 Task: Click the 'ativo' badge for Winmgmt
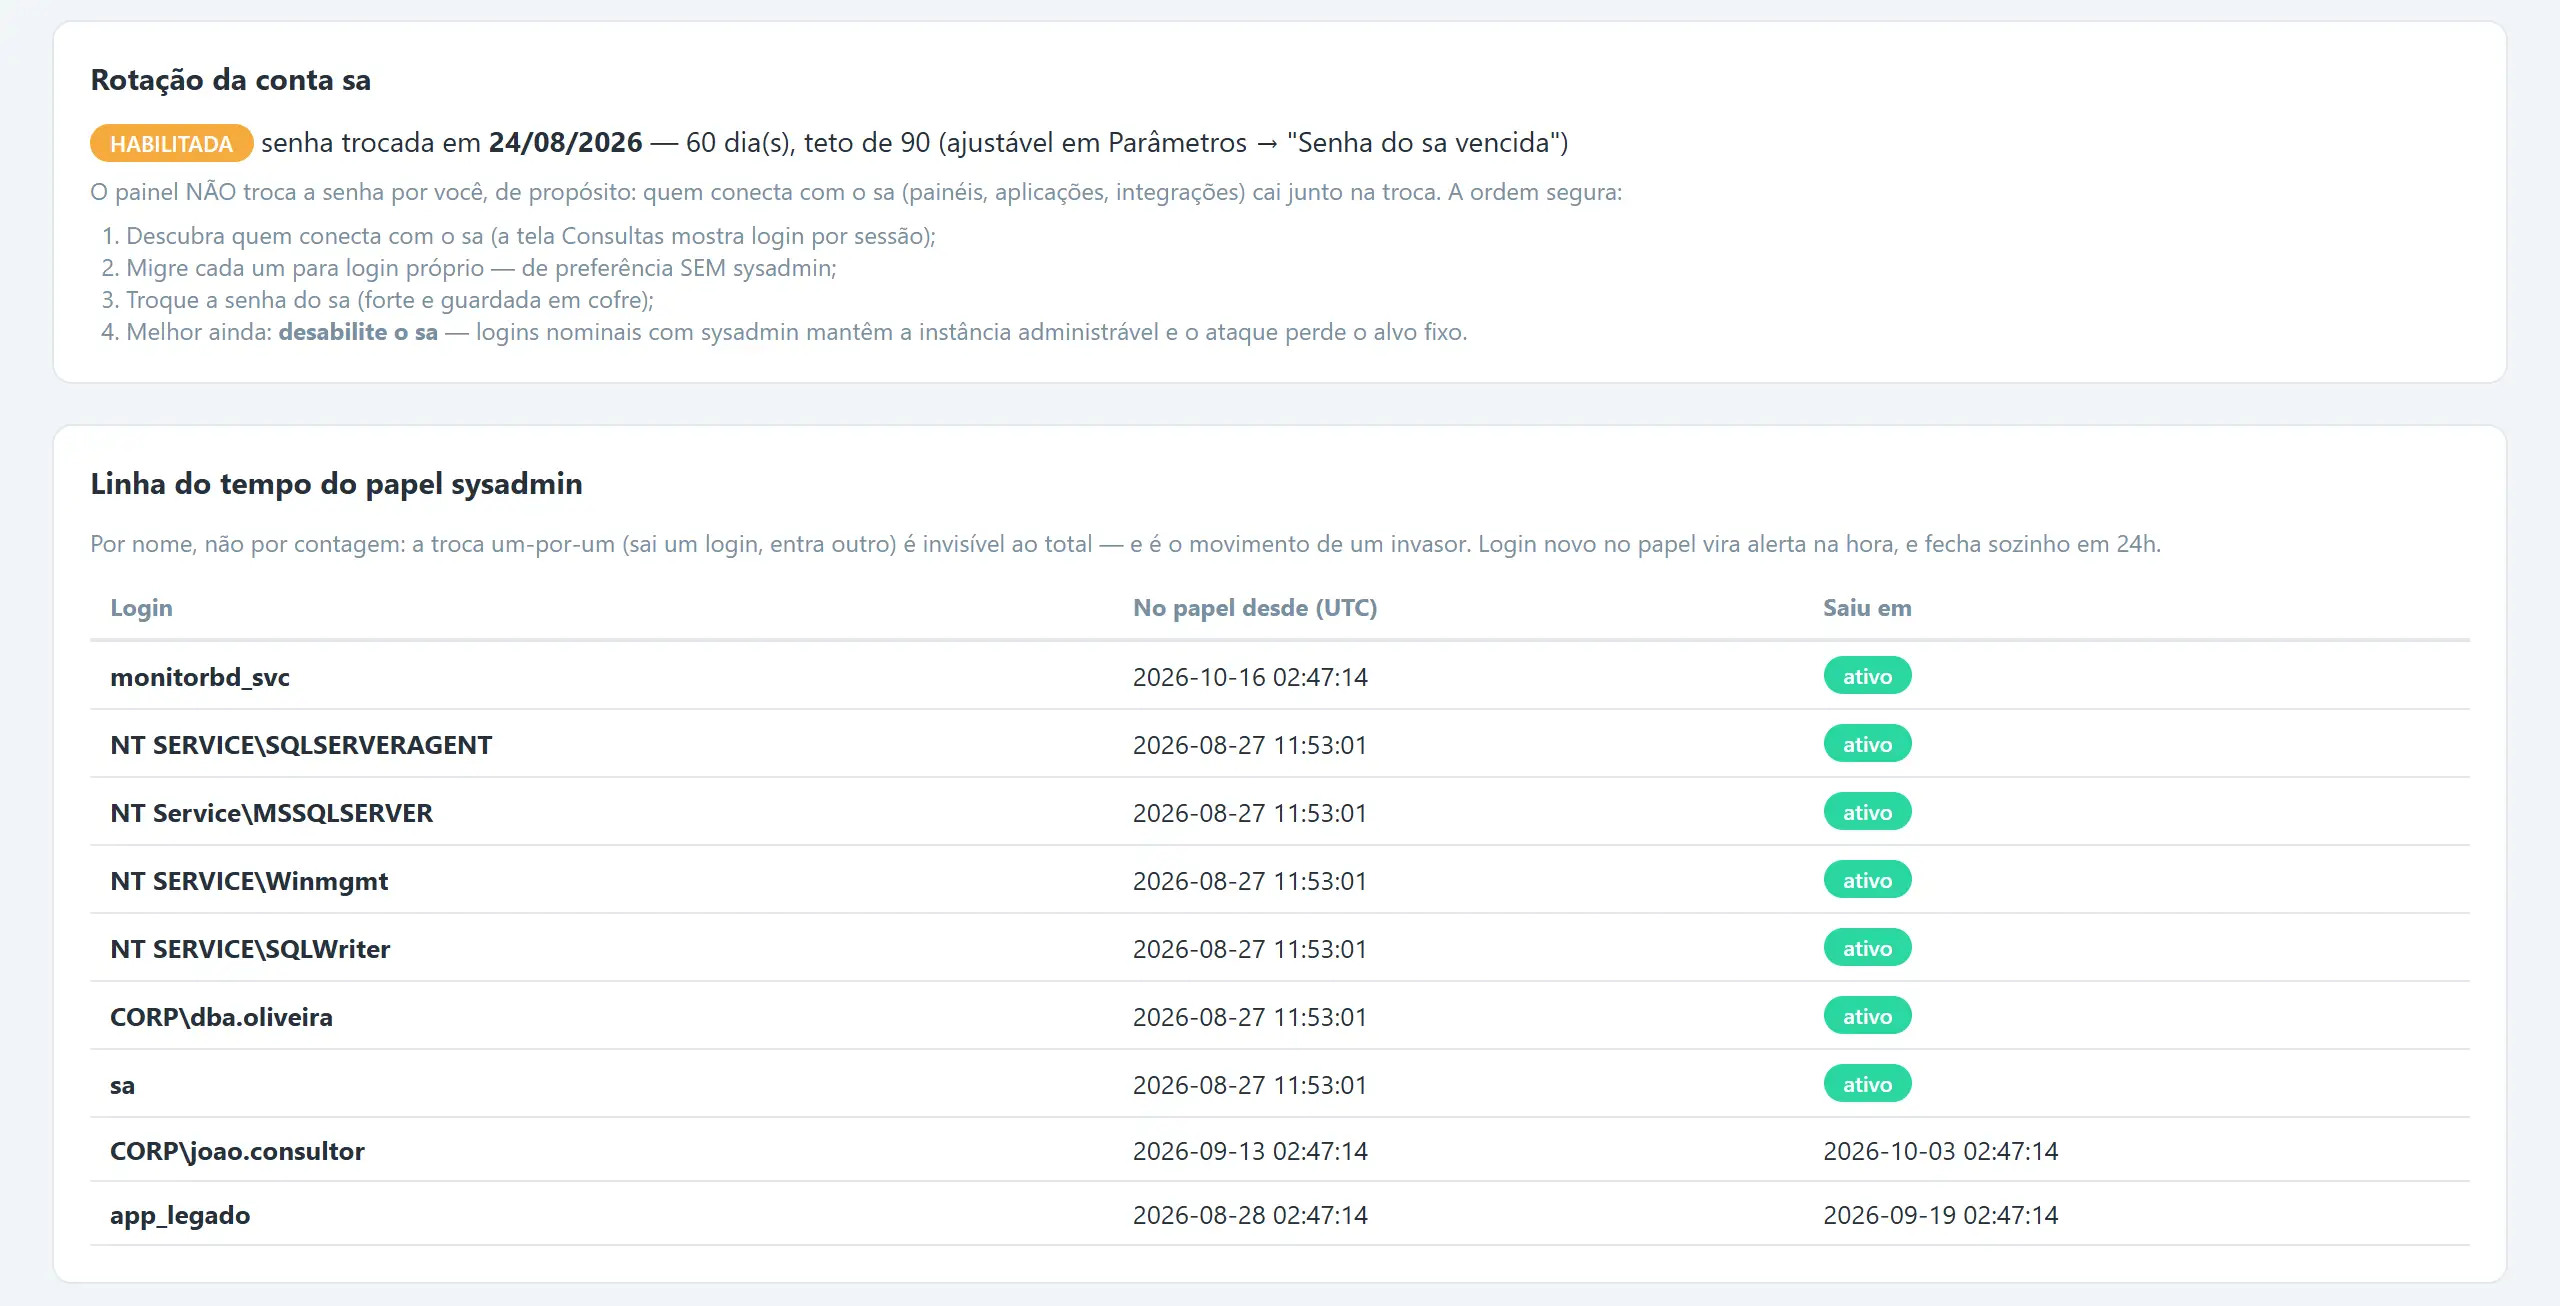[x=1867, y=880]
